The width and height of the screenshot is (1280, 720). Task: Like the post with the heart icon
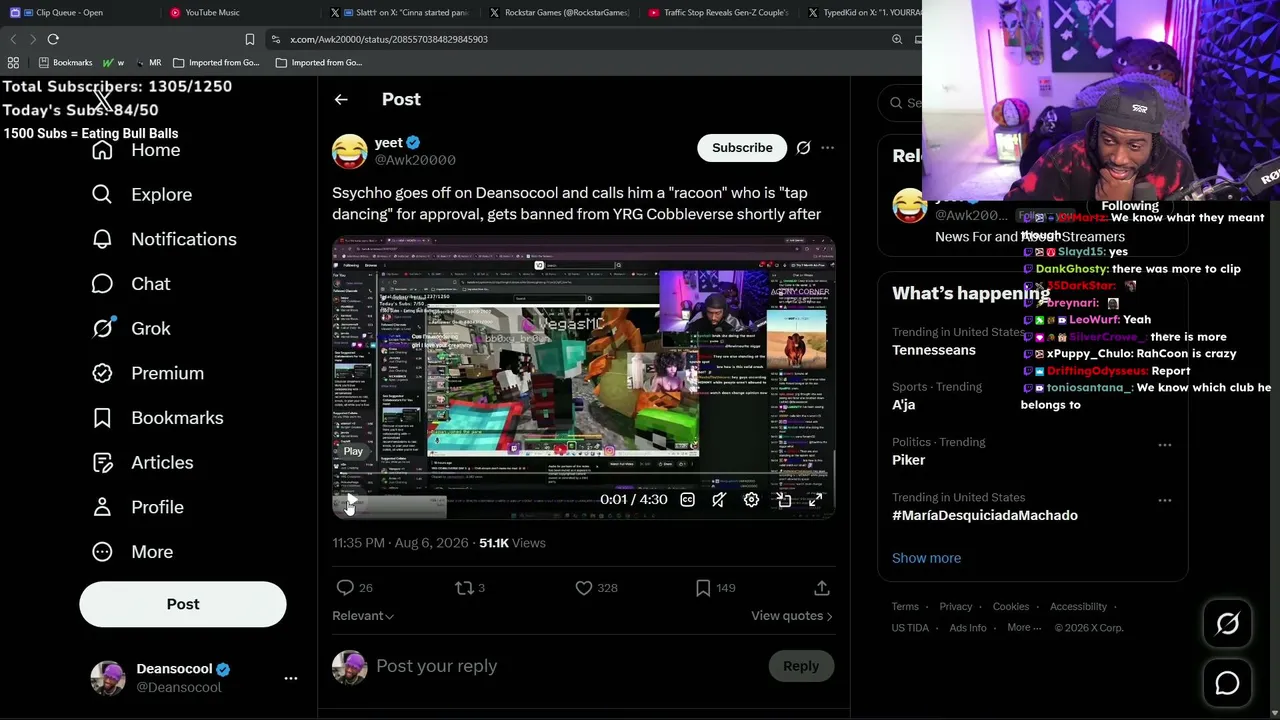click(x=584, y=588)
